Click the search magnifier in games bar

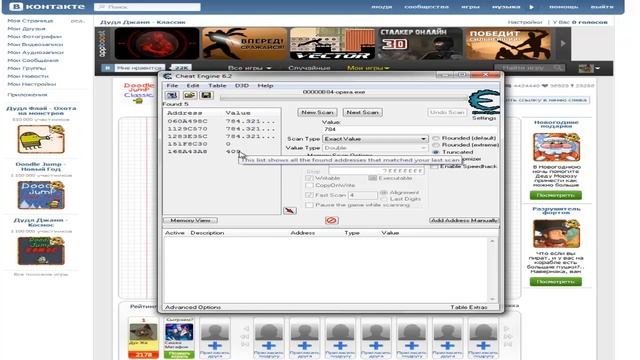[x=558, y=68]
